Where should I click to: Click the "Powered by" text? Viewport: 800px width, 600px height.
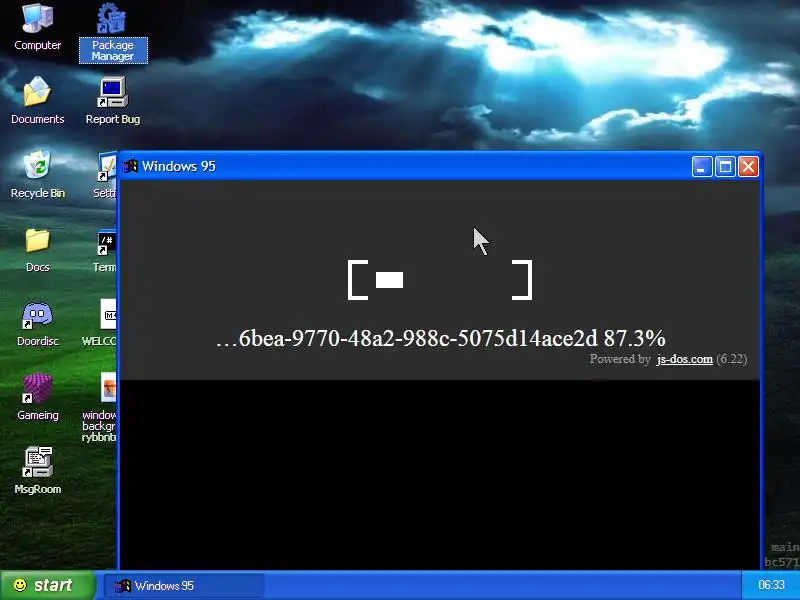coord(620,359)
